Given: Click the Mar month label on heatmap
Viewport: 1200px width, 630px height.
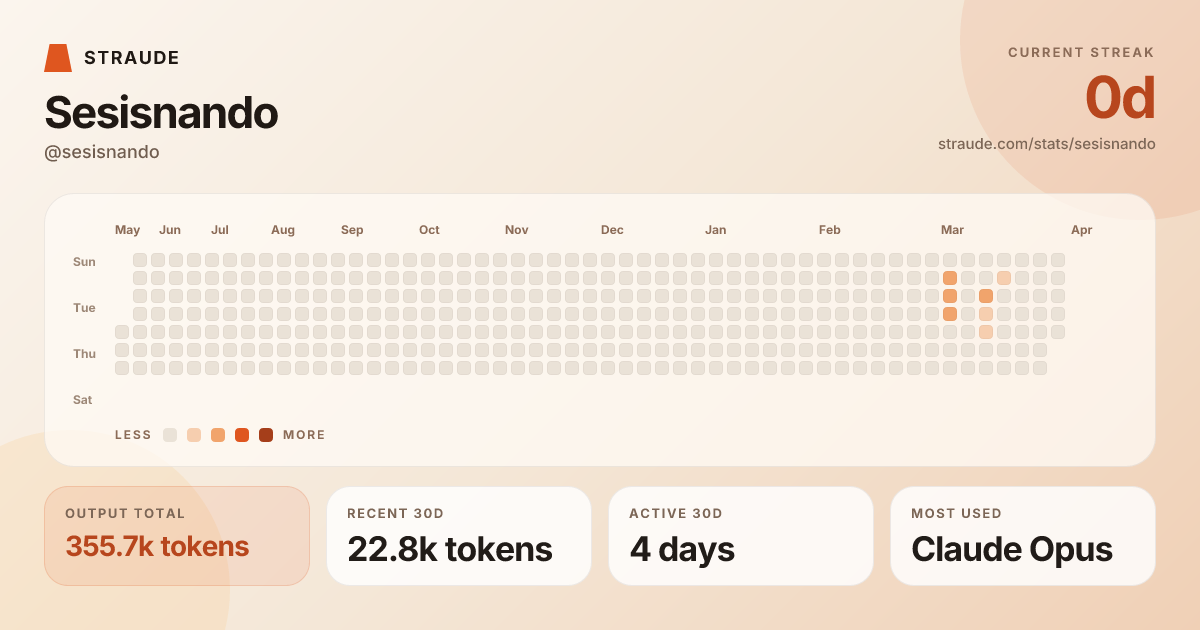Looking at the screenshot, I should click(x=952, y=230).
